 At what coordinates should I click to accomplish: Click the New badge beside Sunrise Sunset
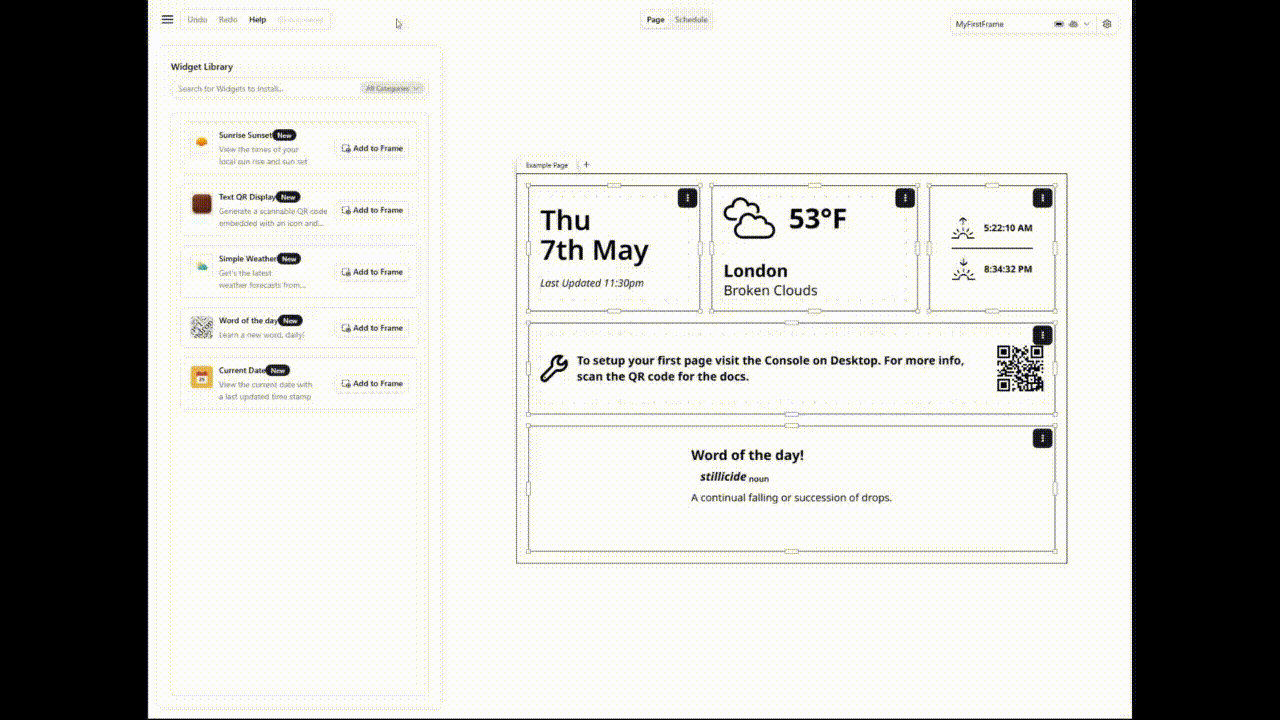(285, 135)
